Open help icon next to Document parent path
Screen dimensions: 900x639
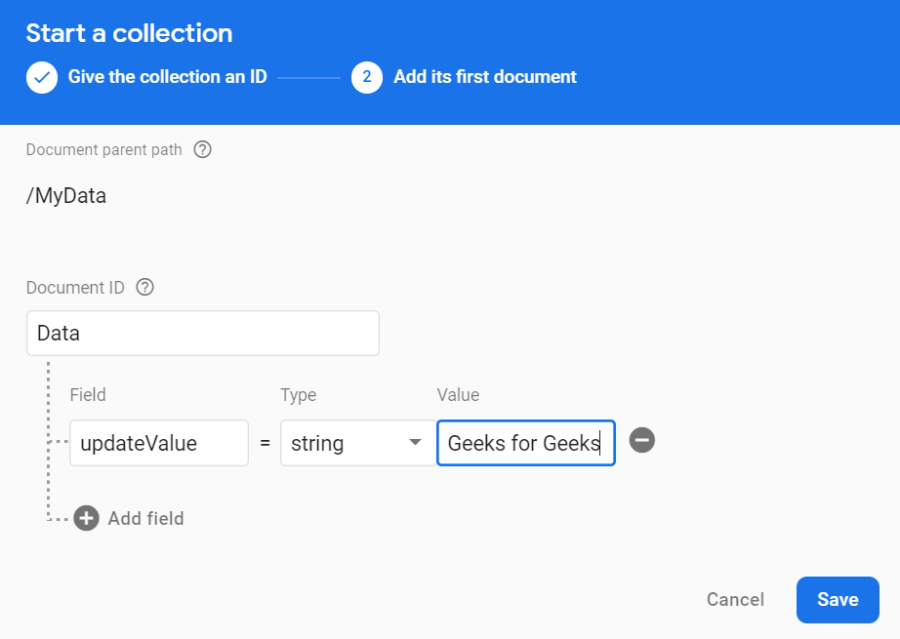point(202,149)
